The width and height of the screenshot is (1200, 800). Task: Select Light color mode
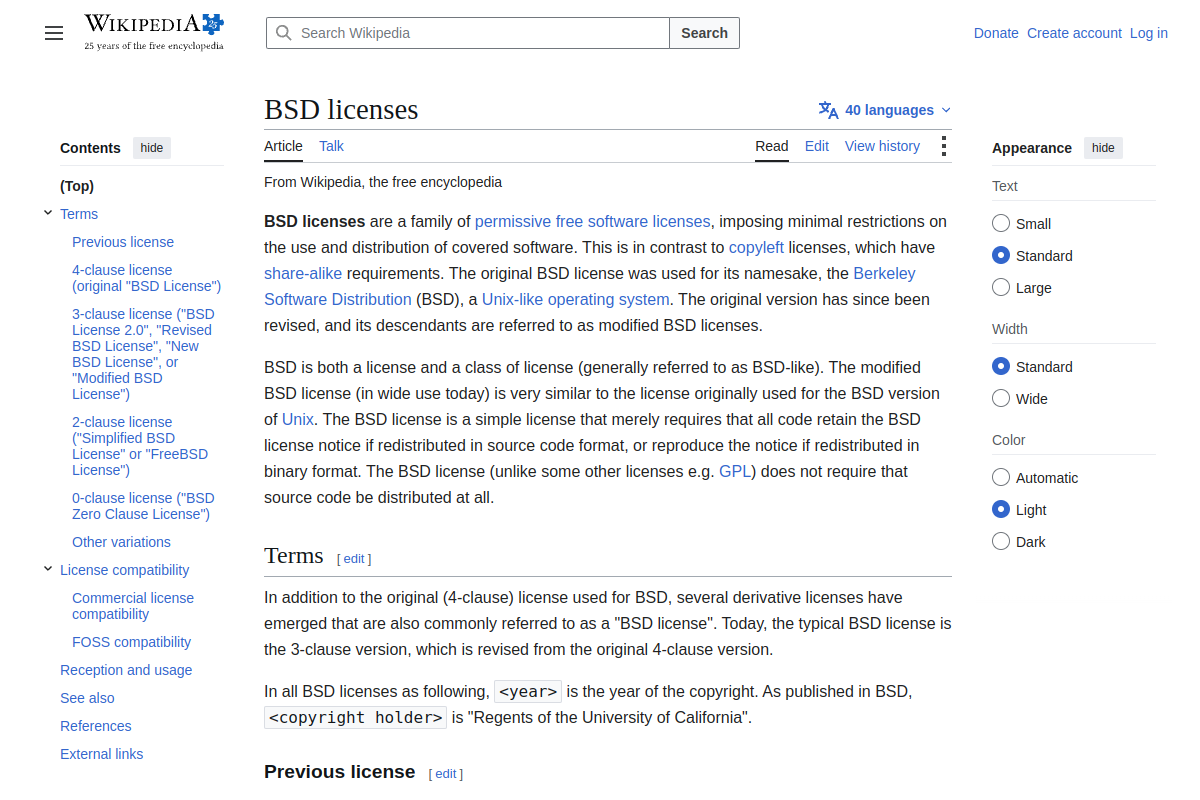pyautogui.click(x=1001, y=510)
